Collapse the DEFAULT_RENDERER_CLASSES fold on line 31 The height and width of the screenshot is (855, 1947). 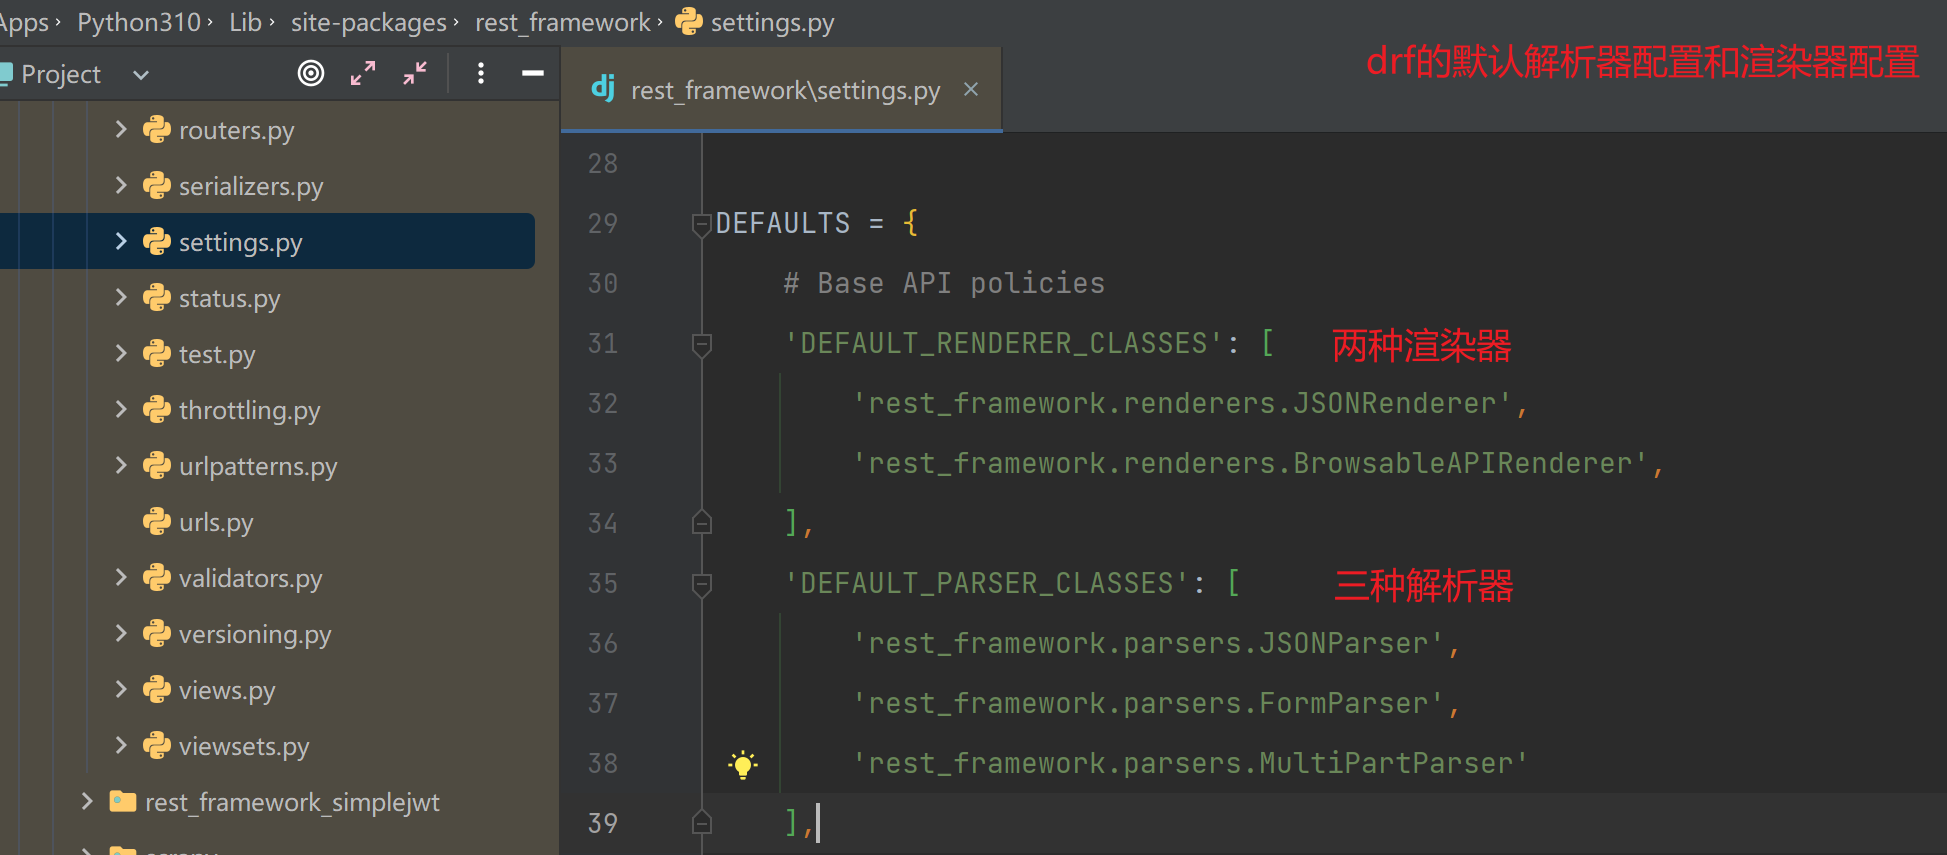[702, 345]
